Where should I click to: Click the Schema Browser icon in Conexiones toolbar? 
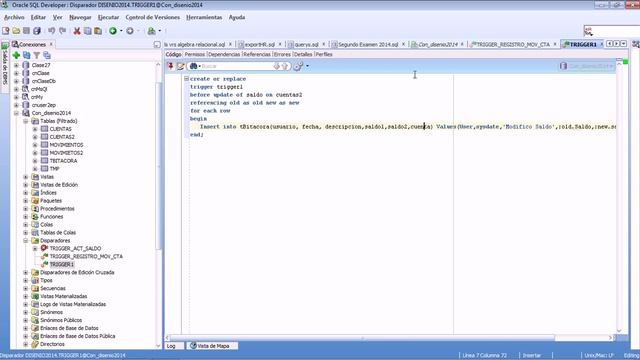(47, 55)
